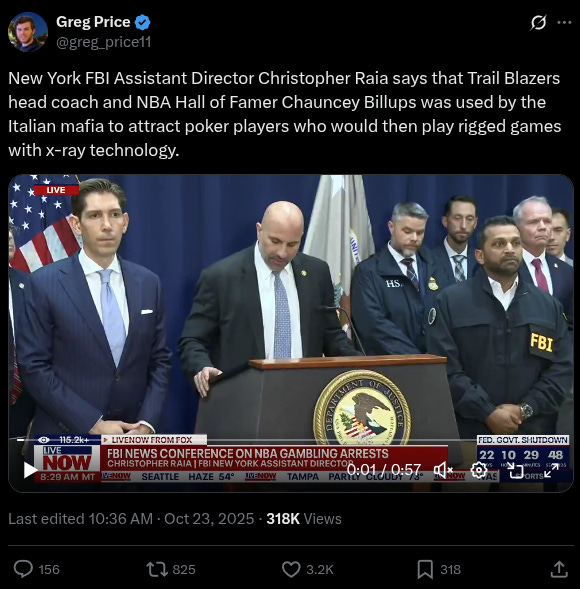Like the post with the heart icon
Image resolution: width=580 pixels, height=589 pixels.
[x=291, y=569]
